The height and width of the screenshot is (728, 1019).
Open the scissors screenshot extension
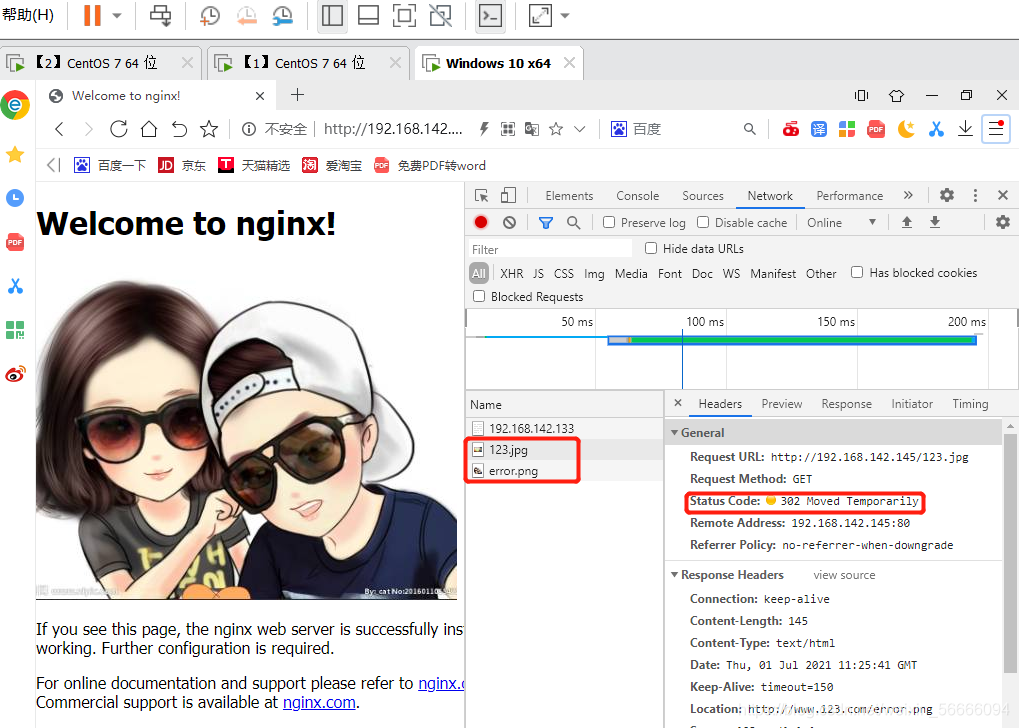pyautogui.click(x=936, y=129)
